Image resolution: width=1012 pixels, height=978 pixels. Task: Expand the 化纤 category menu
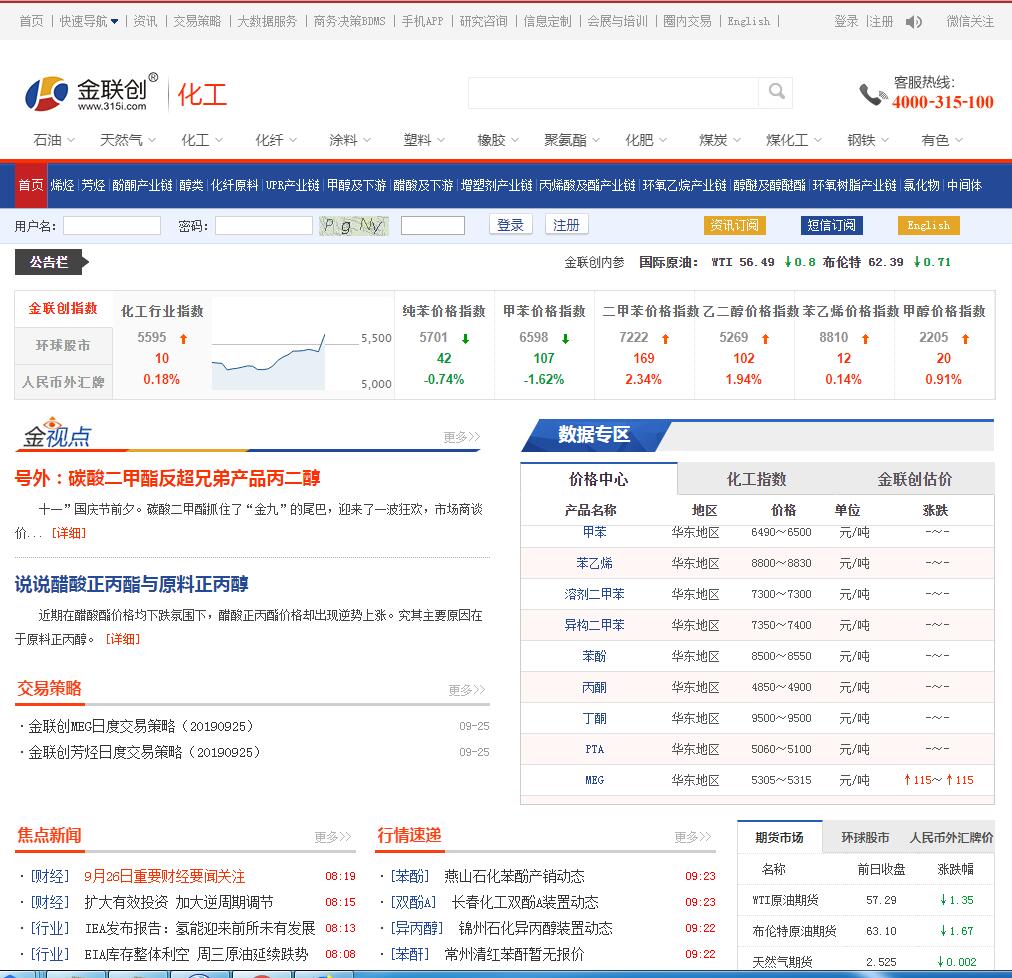pyautogui.click(x=276, y=140)
